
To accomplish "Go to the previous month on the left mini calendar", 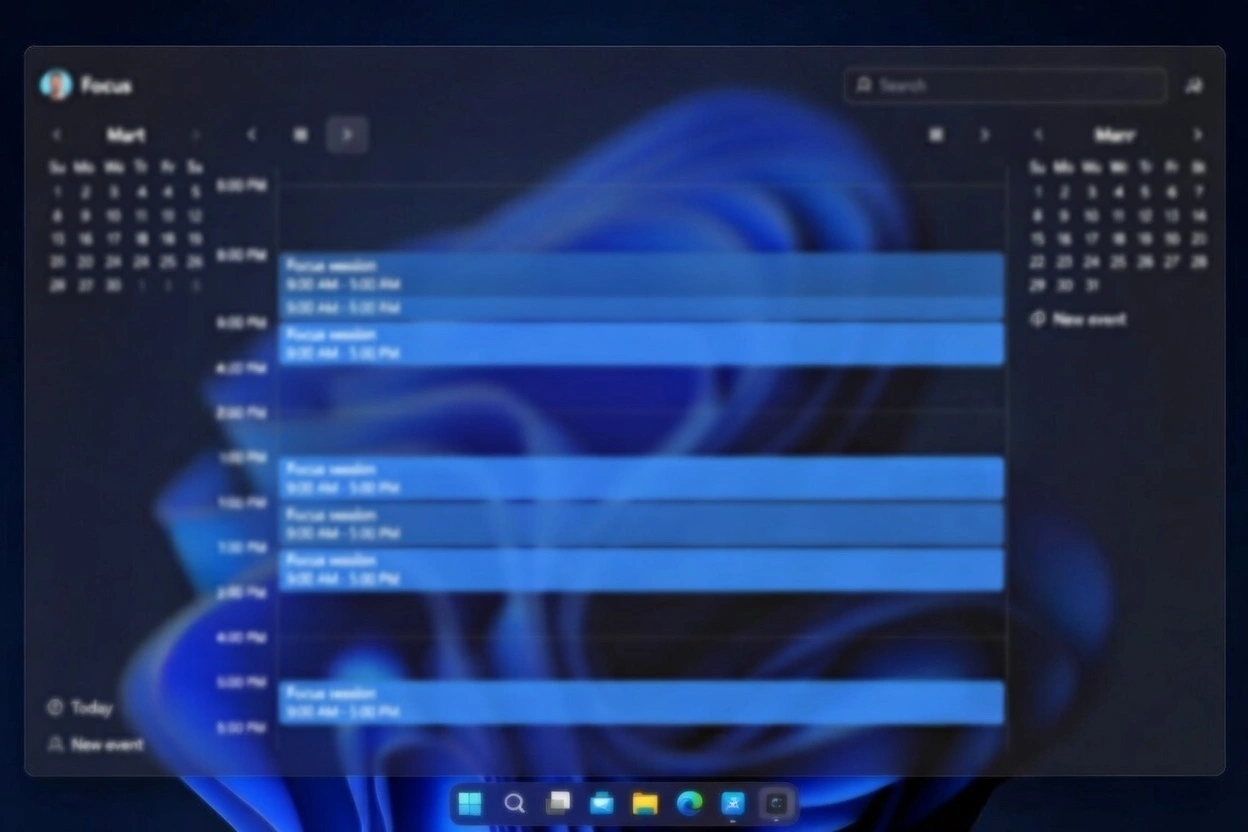I will pos(56,133).
